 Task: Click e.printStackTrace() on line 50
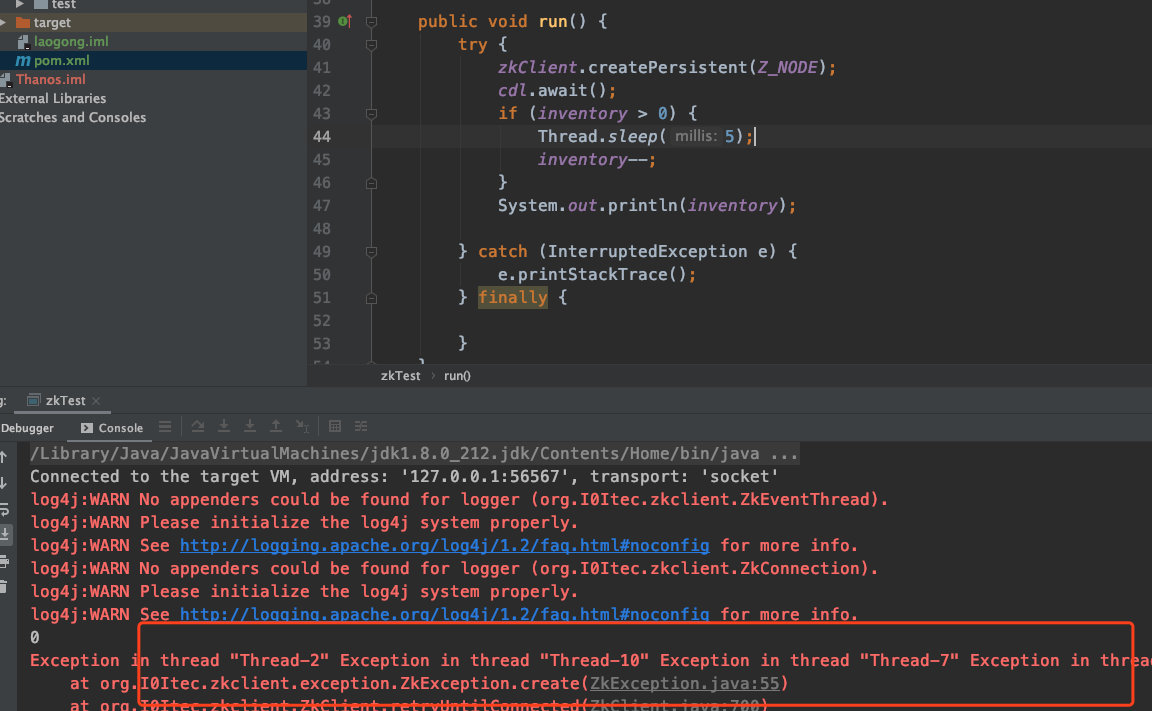[x=597, y=275]
